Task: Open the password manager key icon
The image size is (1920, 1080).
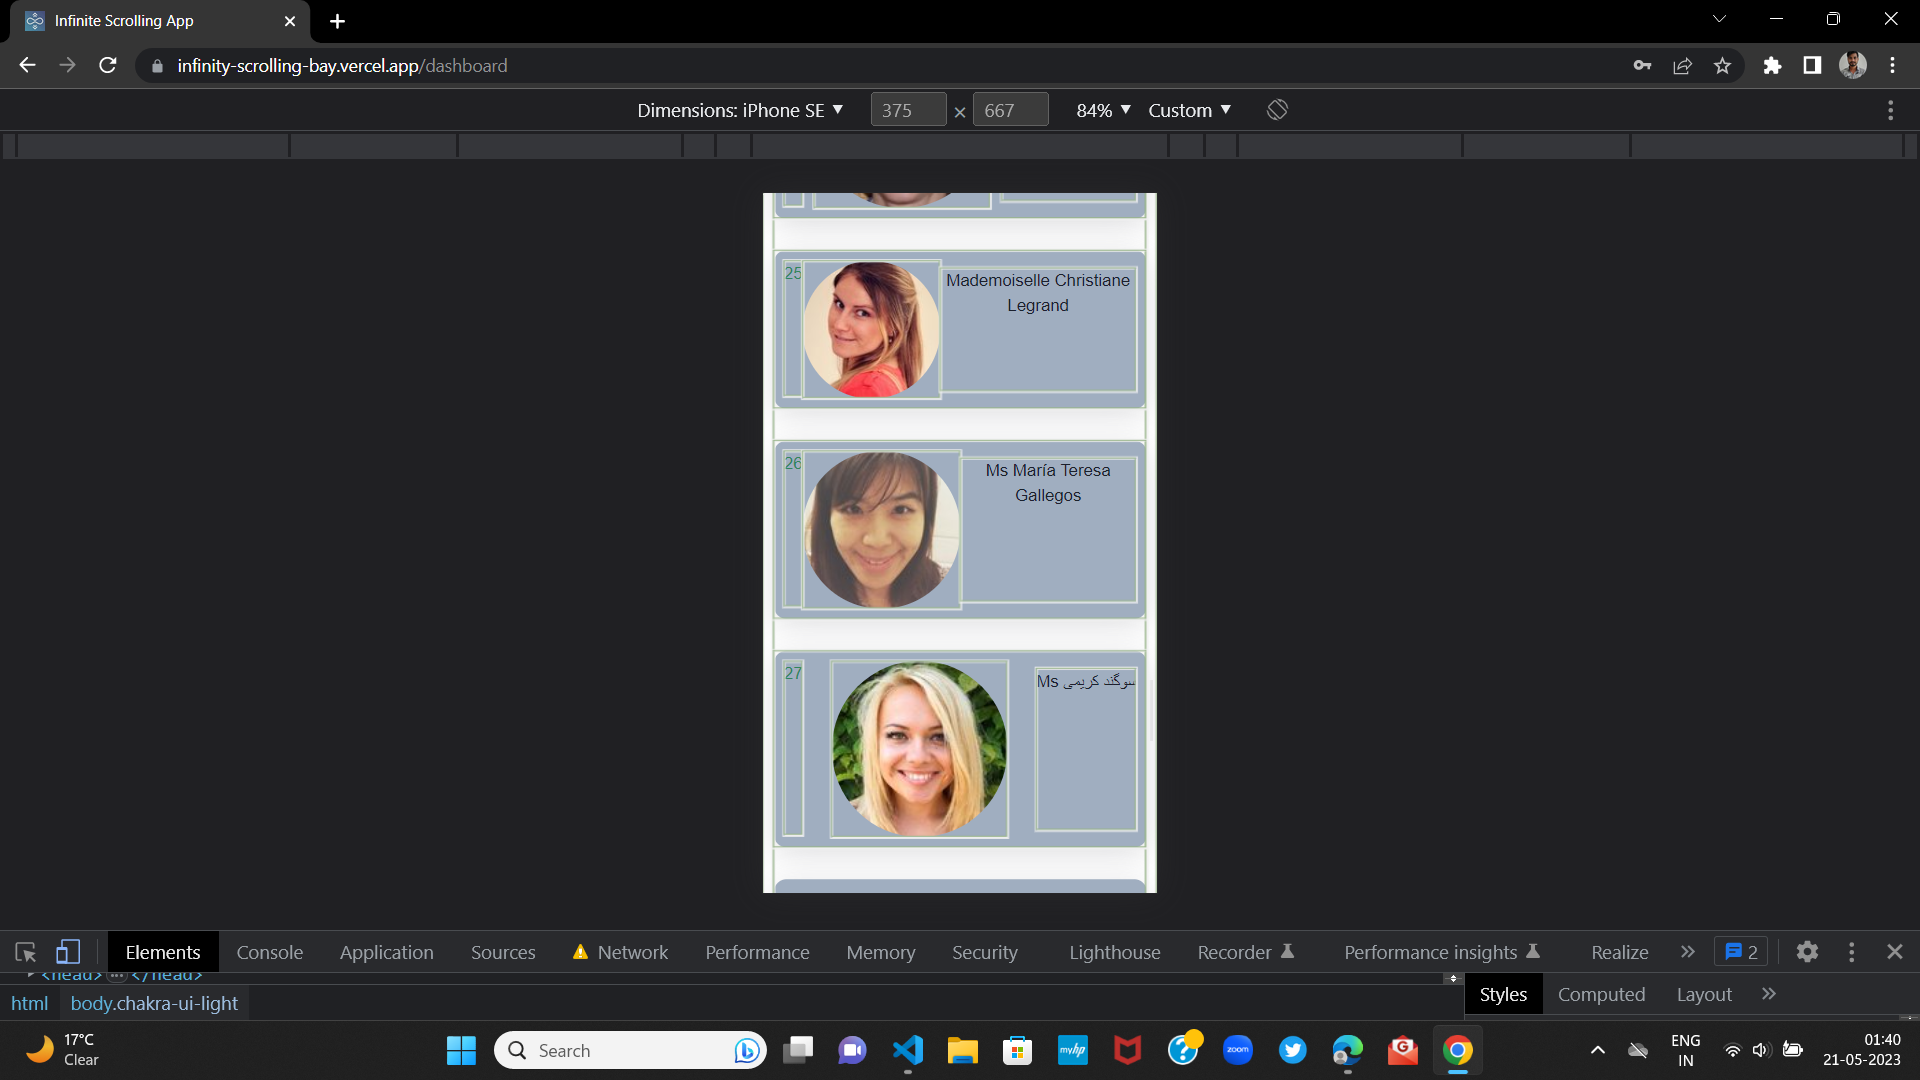Action: [1642, 65]
